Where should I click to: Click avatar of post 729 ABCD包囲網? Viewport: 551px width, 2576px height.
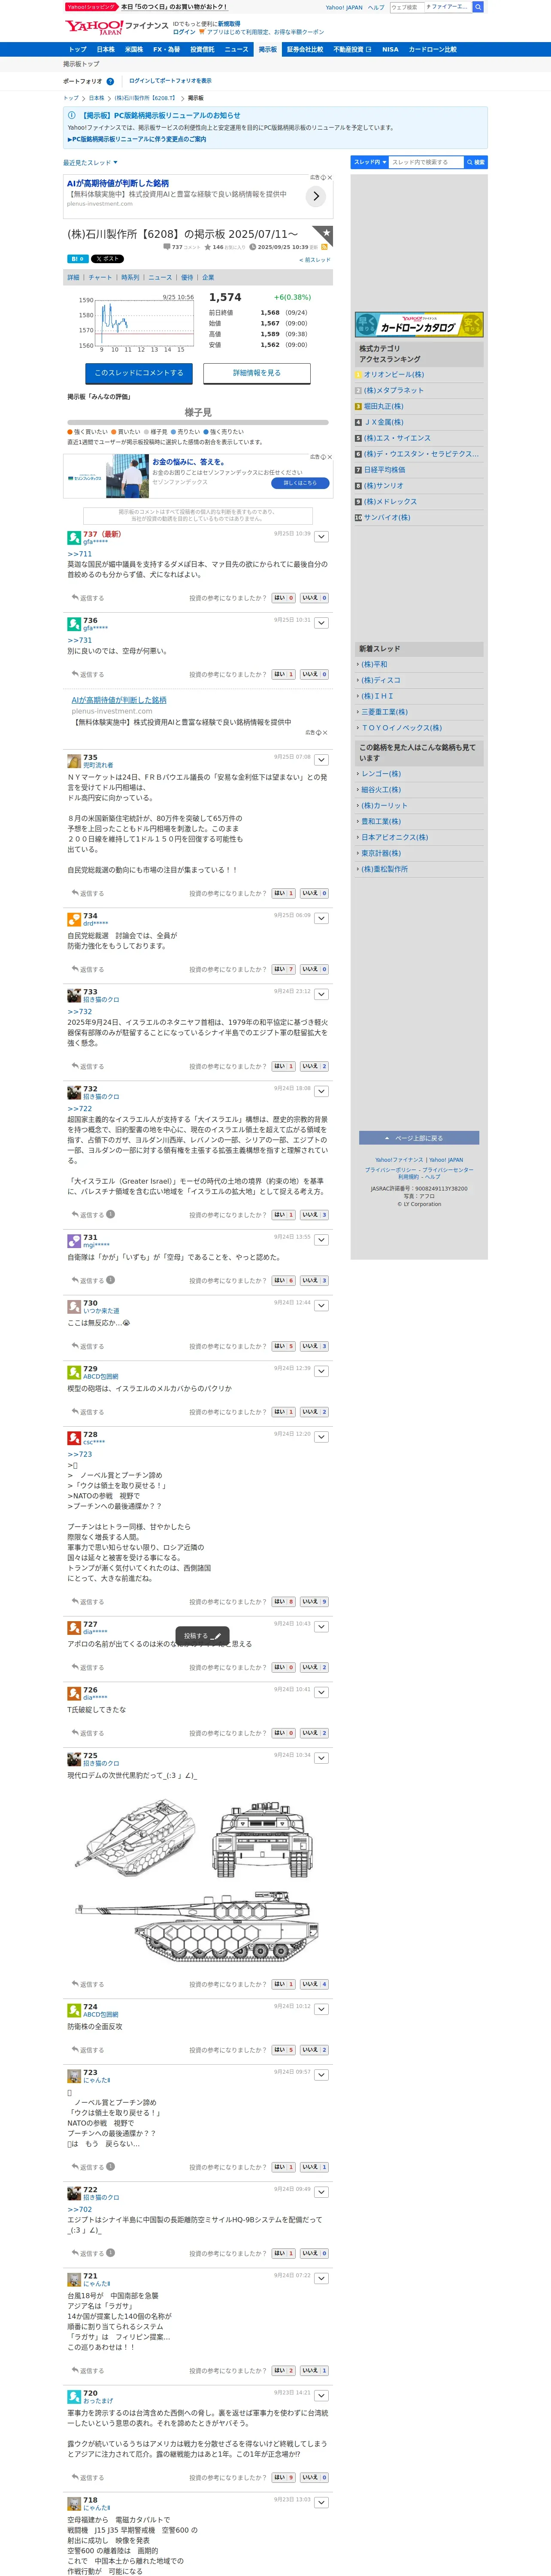(x=74, y=1372)
